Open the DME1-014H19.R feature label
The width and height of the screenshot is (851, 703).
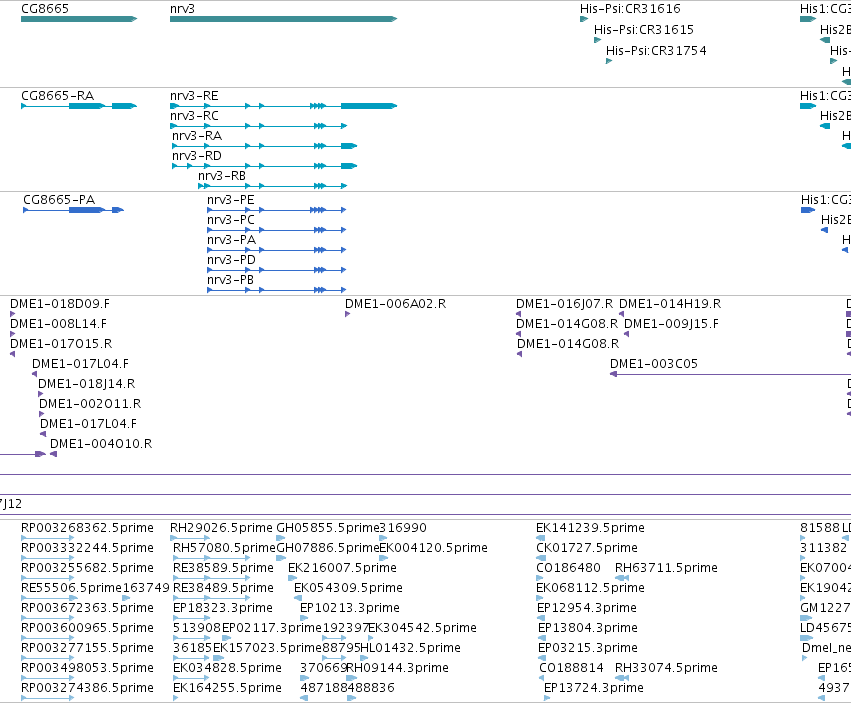[x=670, y=303]
